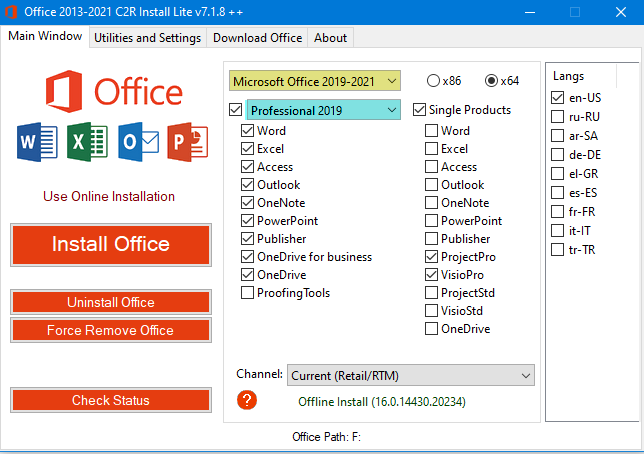Check Outlook under Single Products
644x454 pixels.
pyautogui.click(x=431, y=185)
